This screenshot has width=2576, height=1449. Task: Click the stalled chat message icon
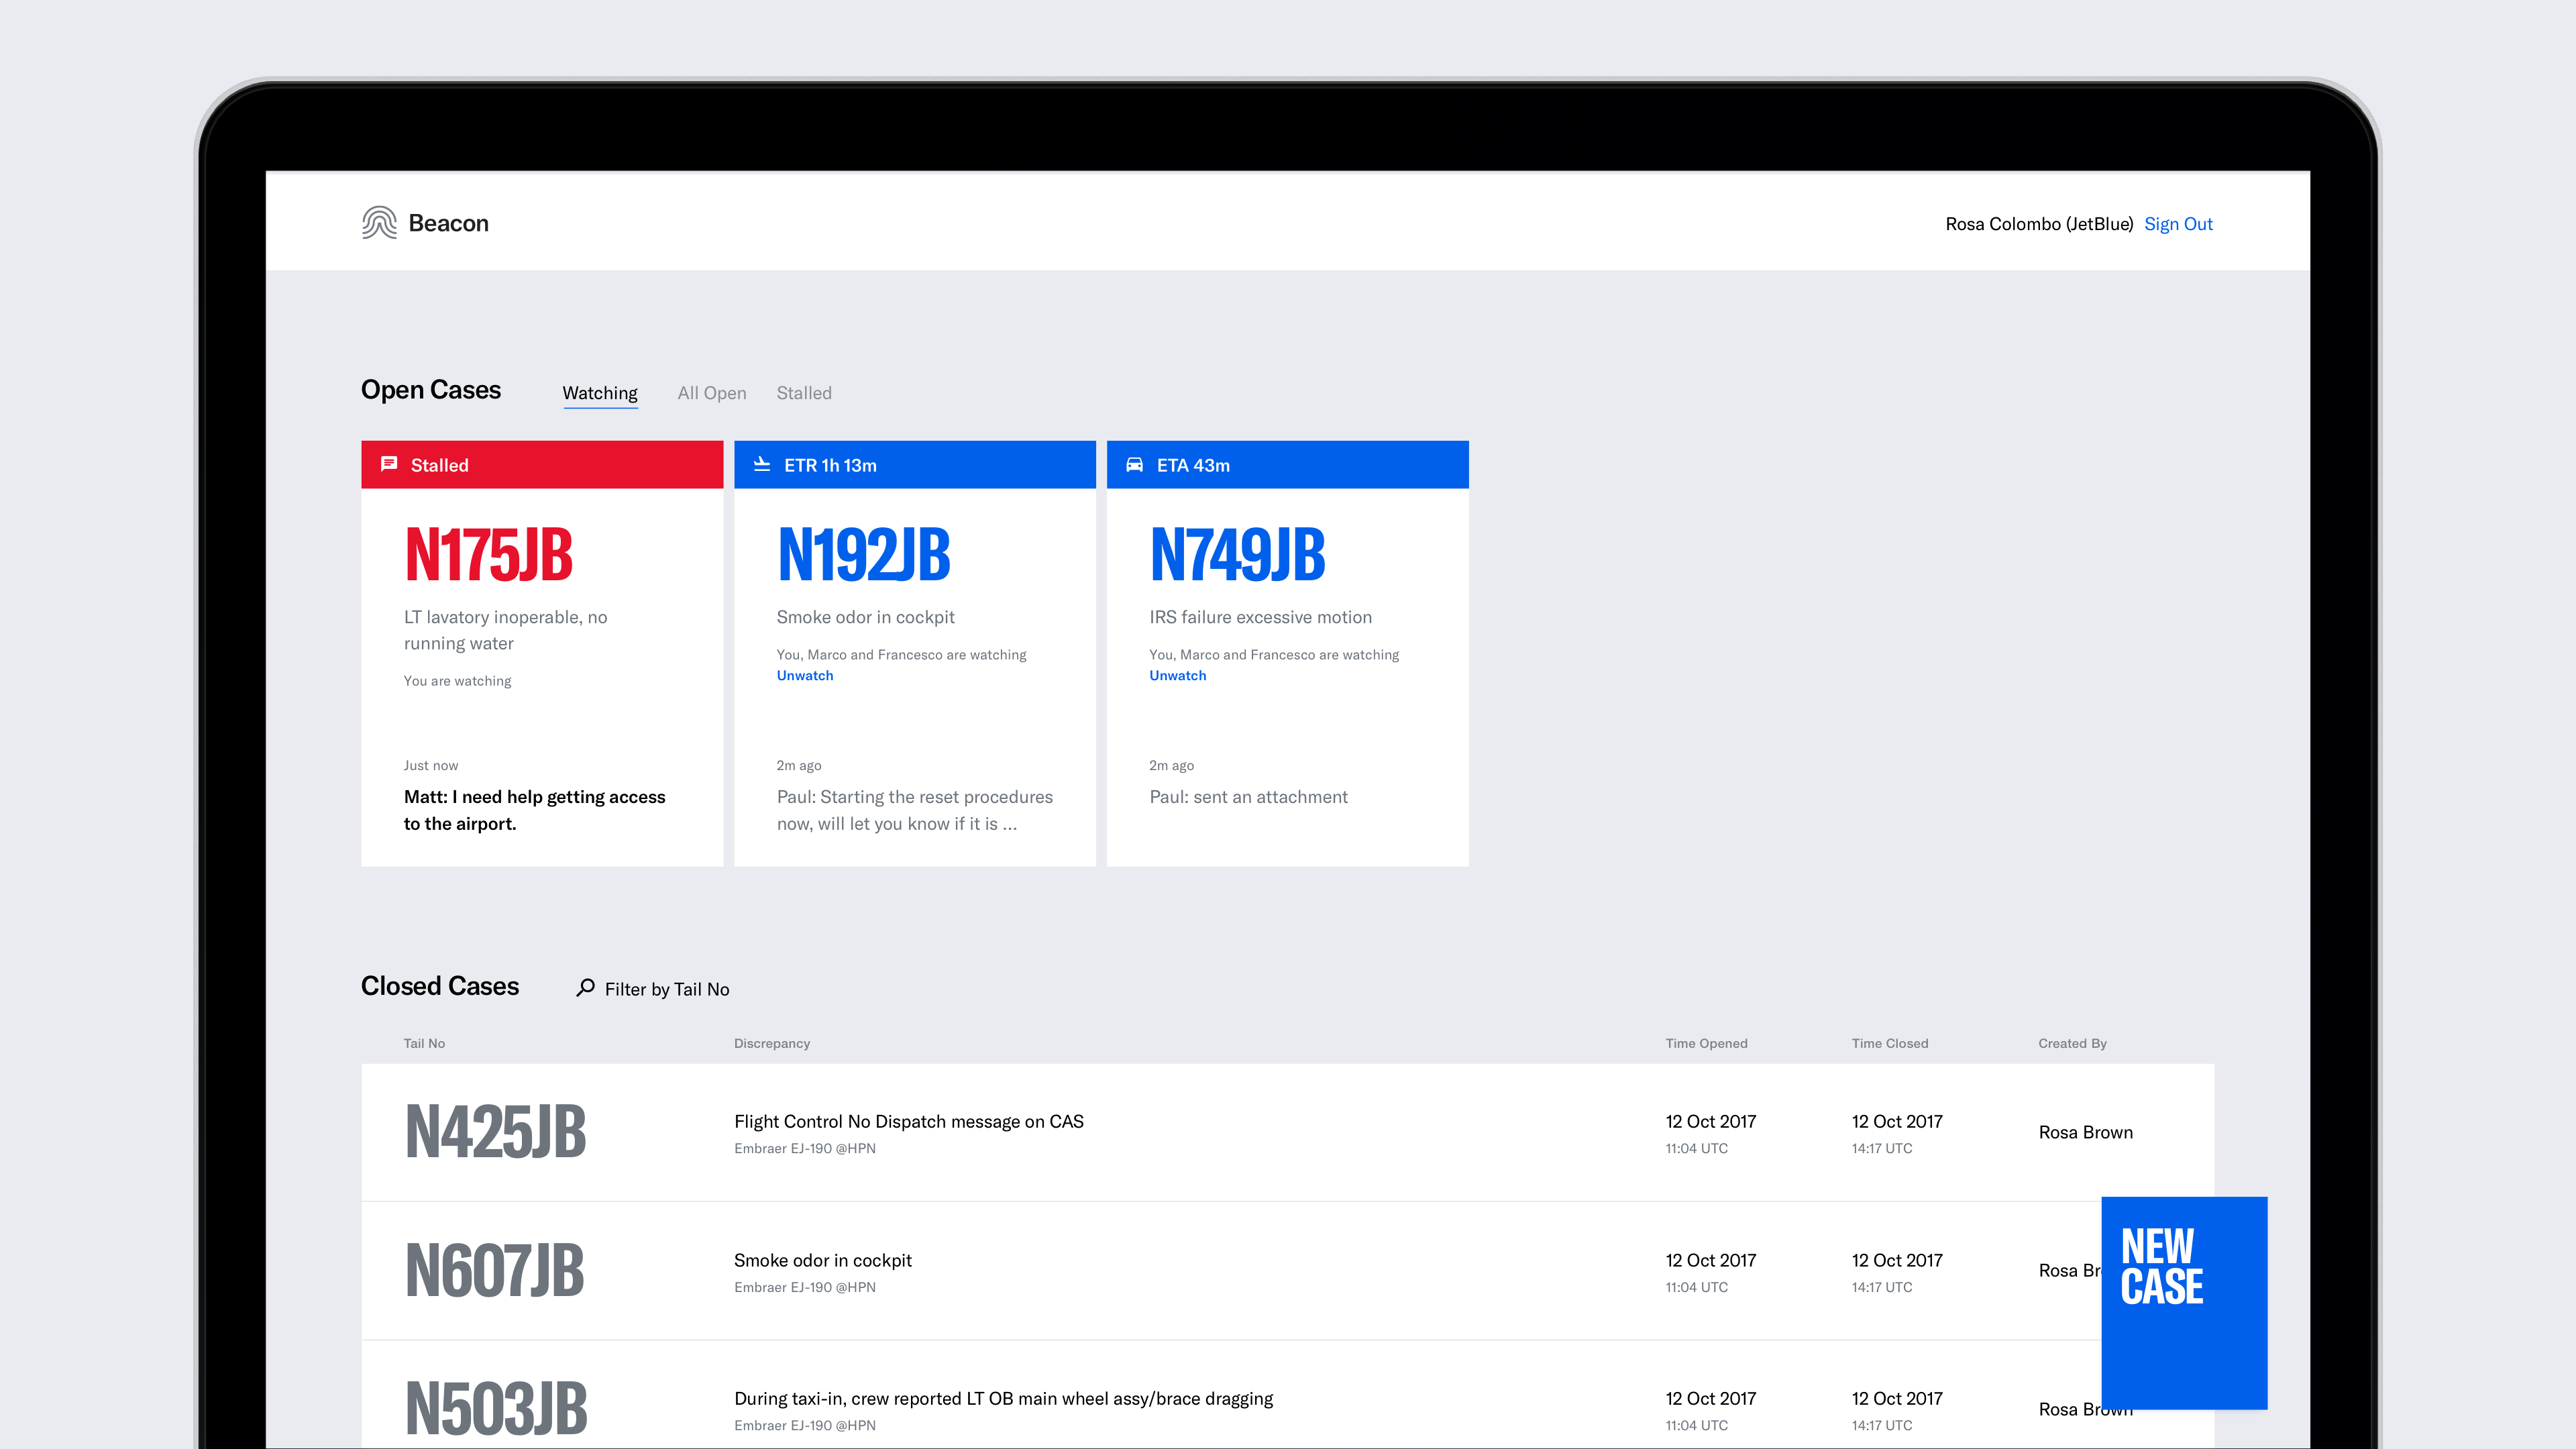(x=389, y=464)
